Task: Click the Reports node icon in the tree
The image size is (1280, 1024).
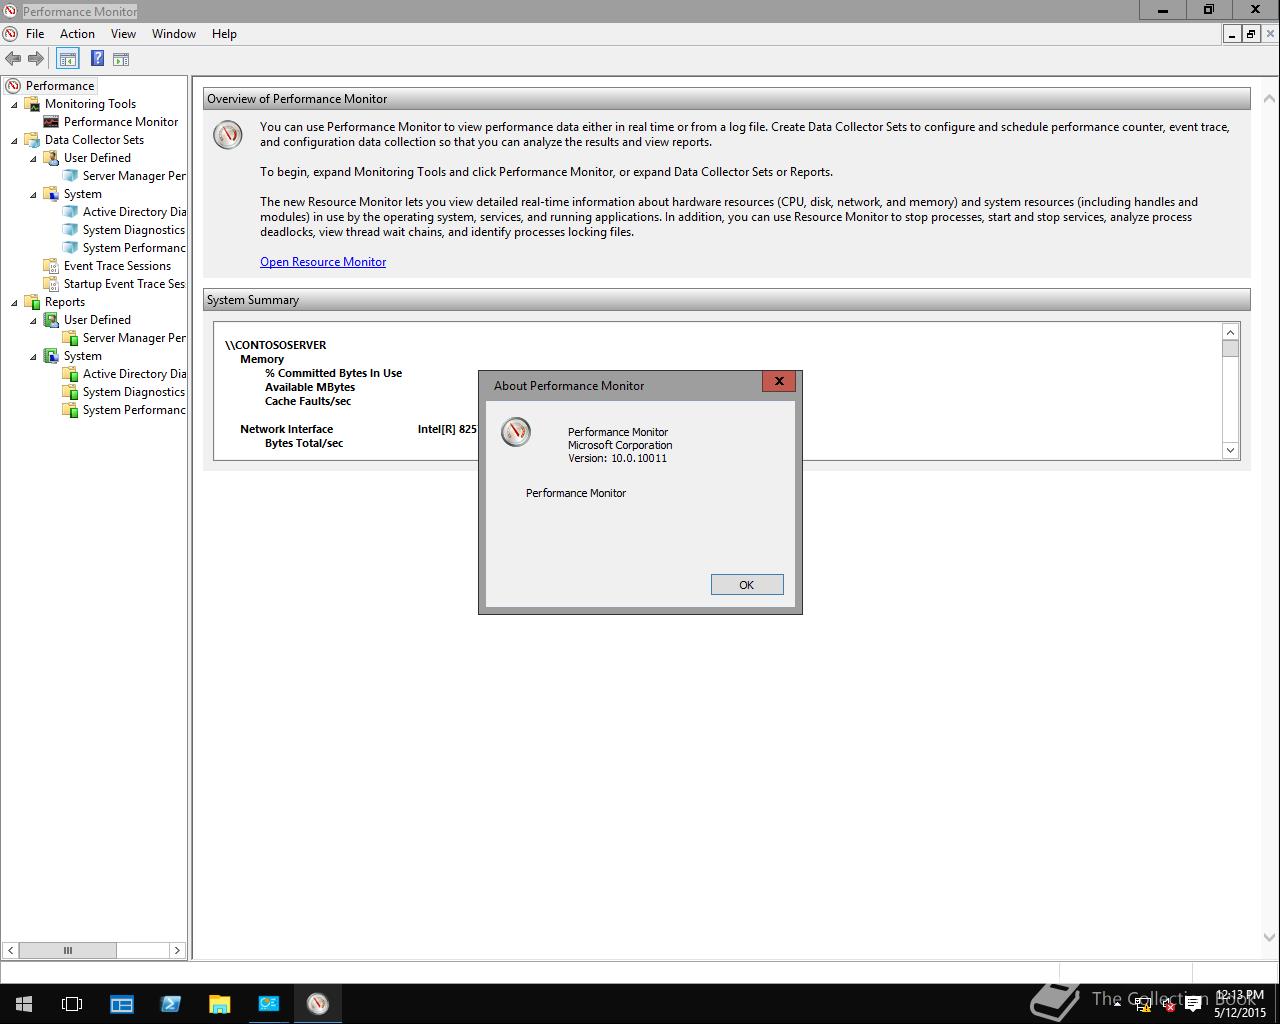Action: pos(32,302)
